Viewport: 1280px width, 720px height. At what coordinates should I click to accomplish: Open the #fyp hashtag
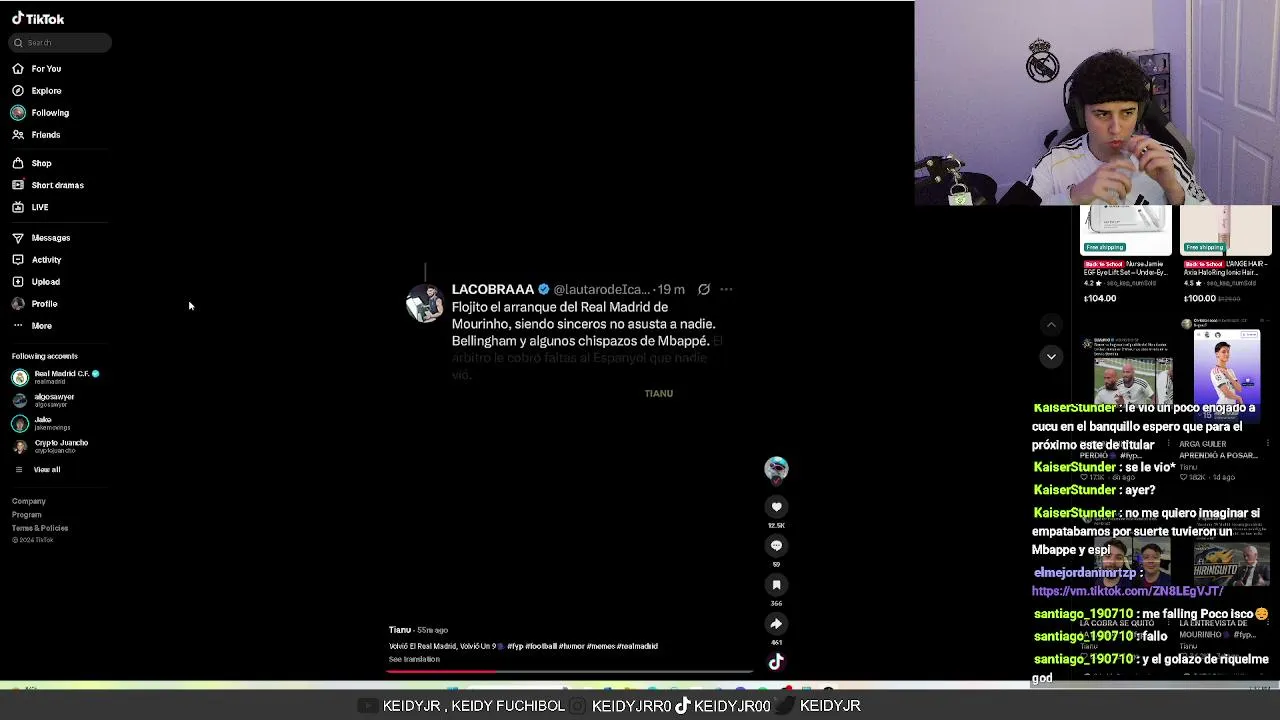[515, 646]
